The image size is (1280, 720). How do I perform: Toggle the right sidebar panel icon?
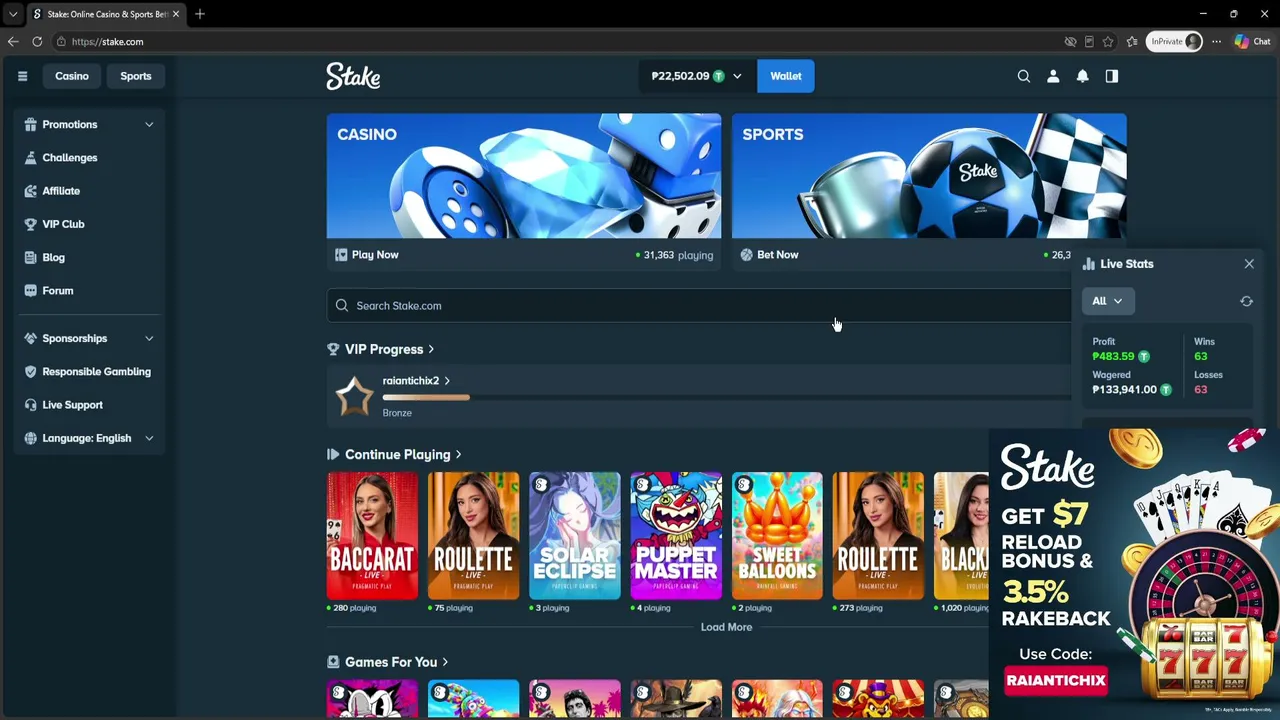(1112, 76)
